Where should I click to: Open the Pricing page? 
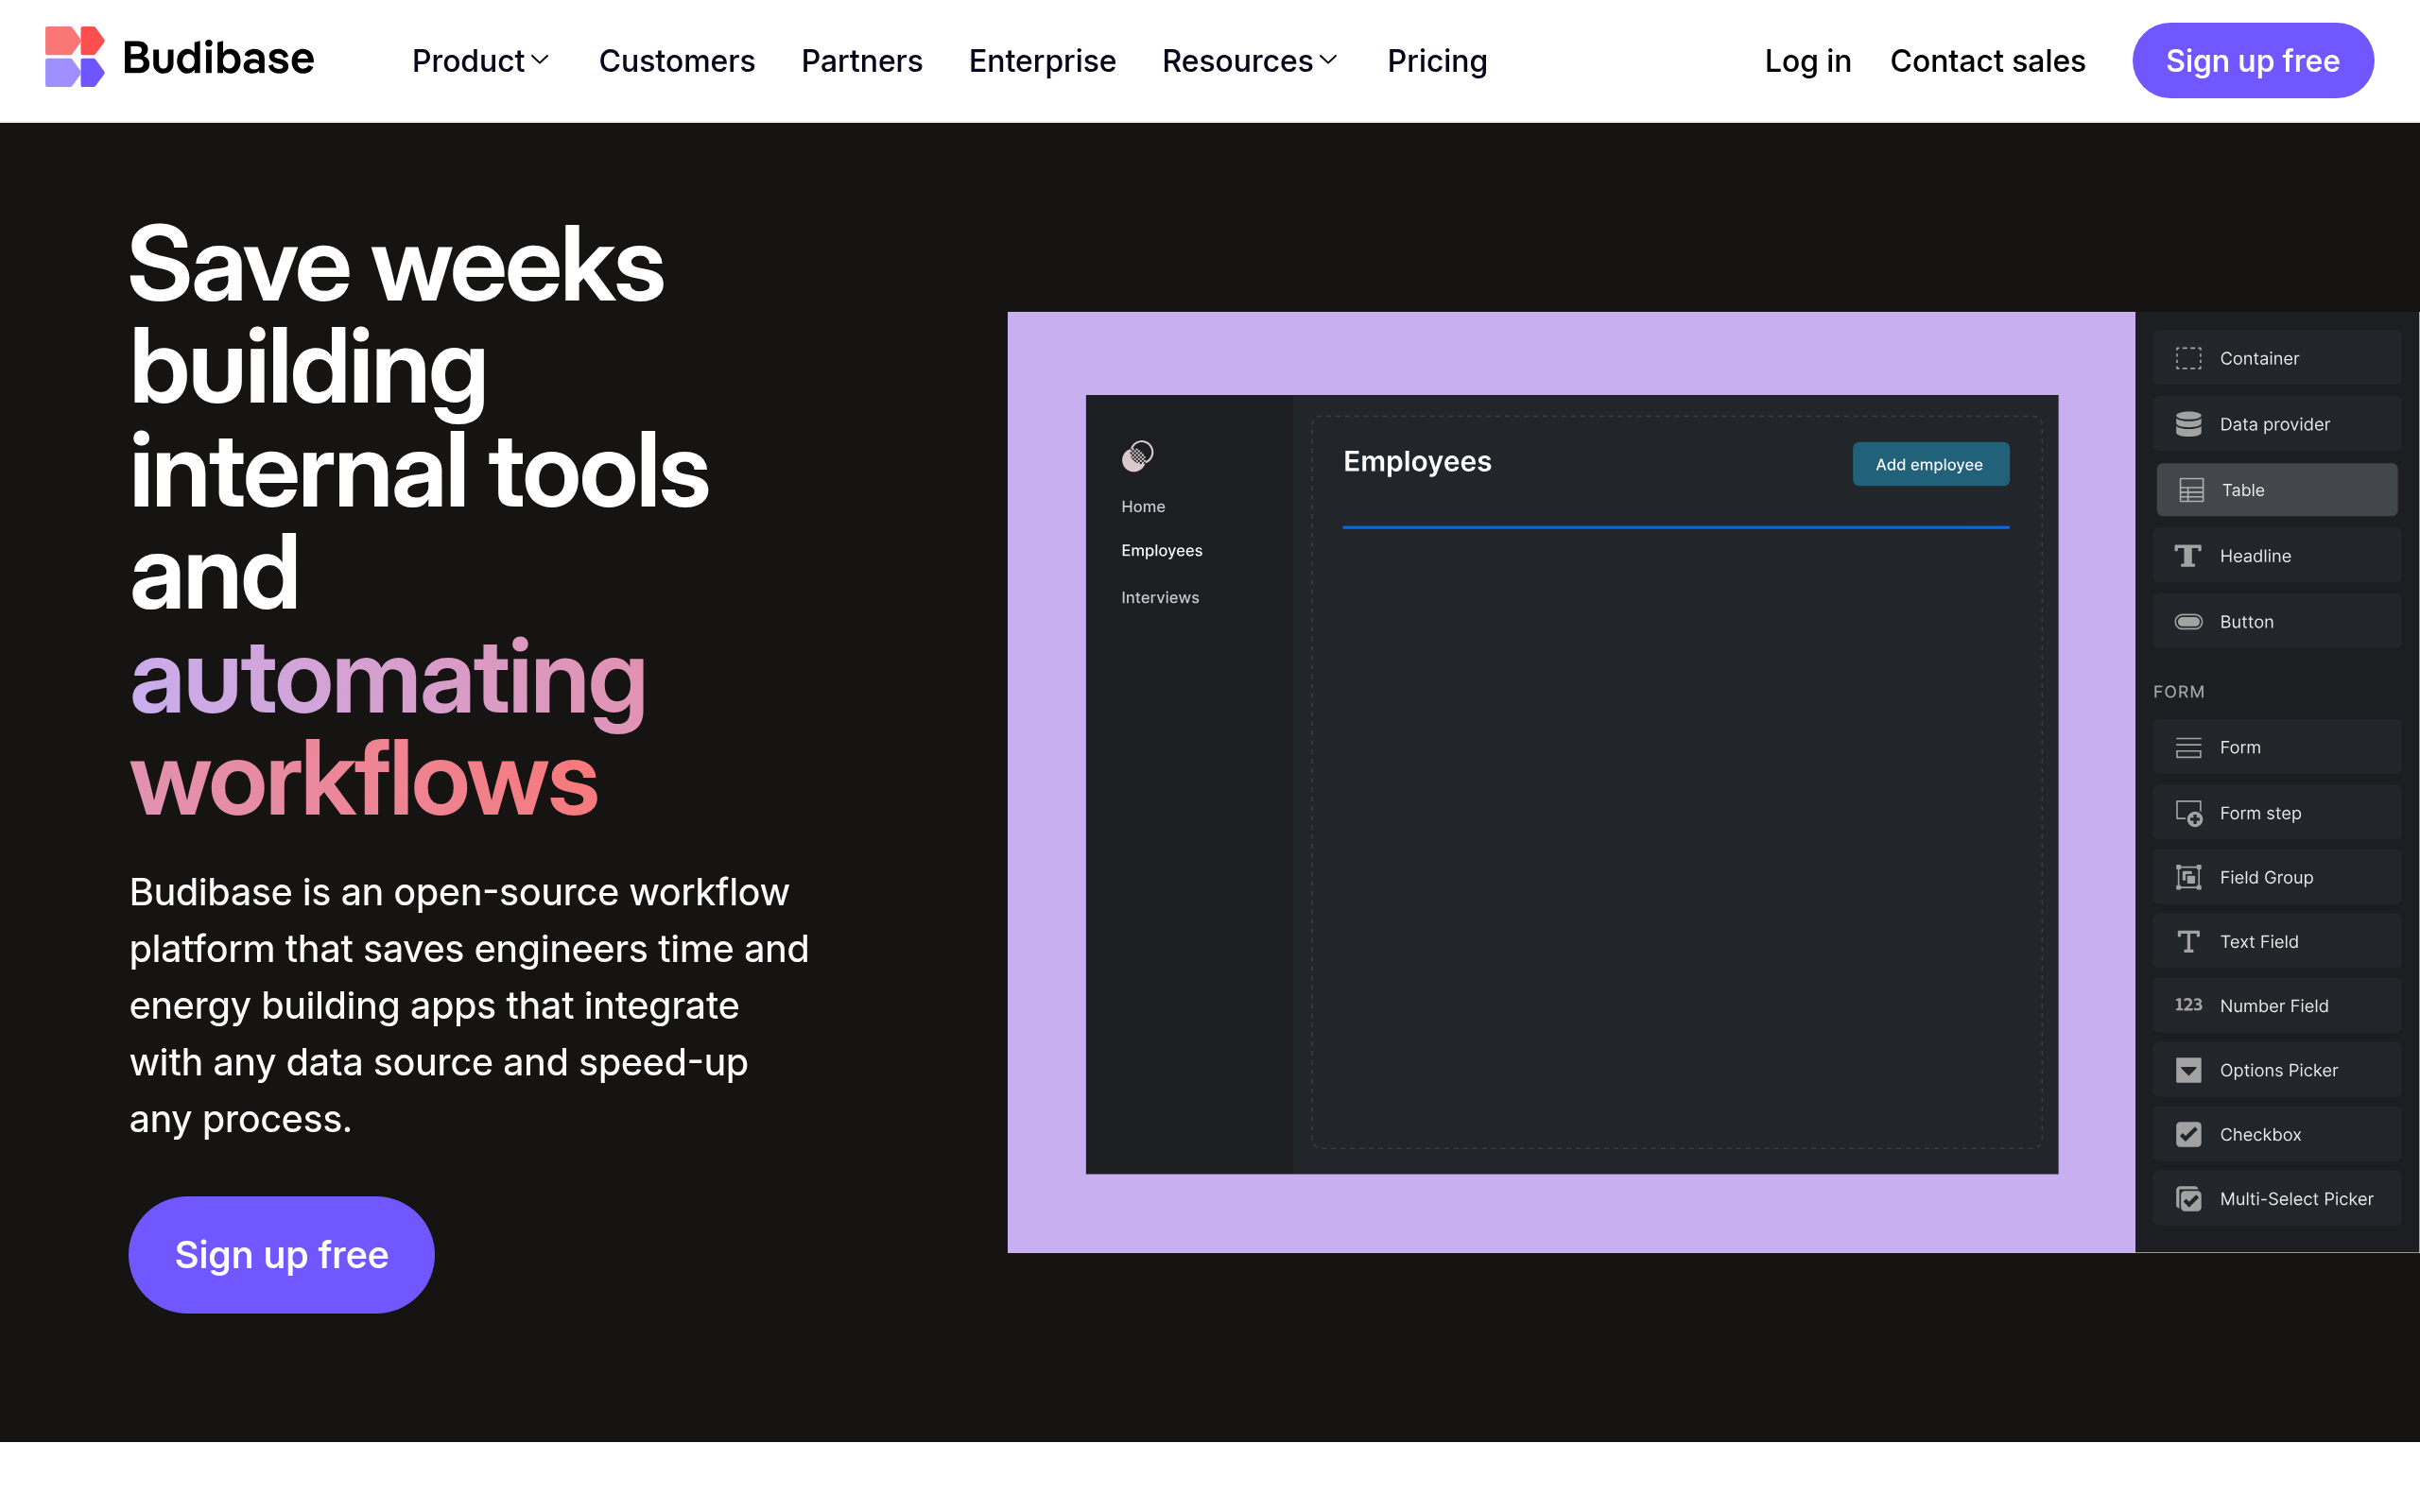1437,60
